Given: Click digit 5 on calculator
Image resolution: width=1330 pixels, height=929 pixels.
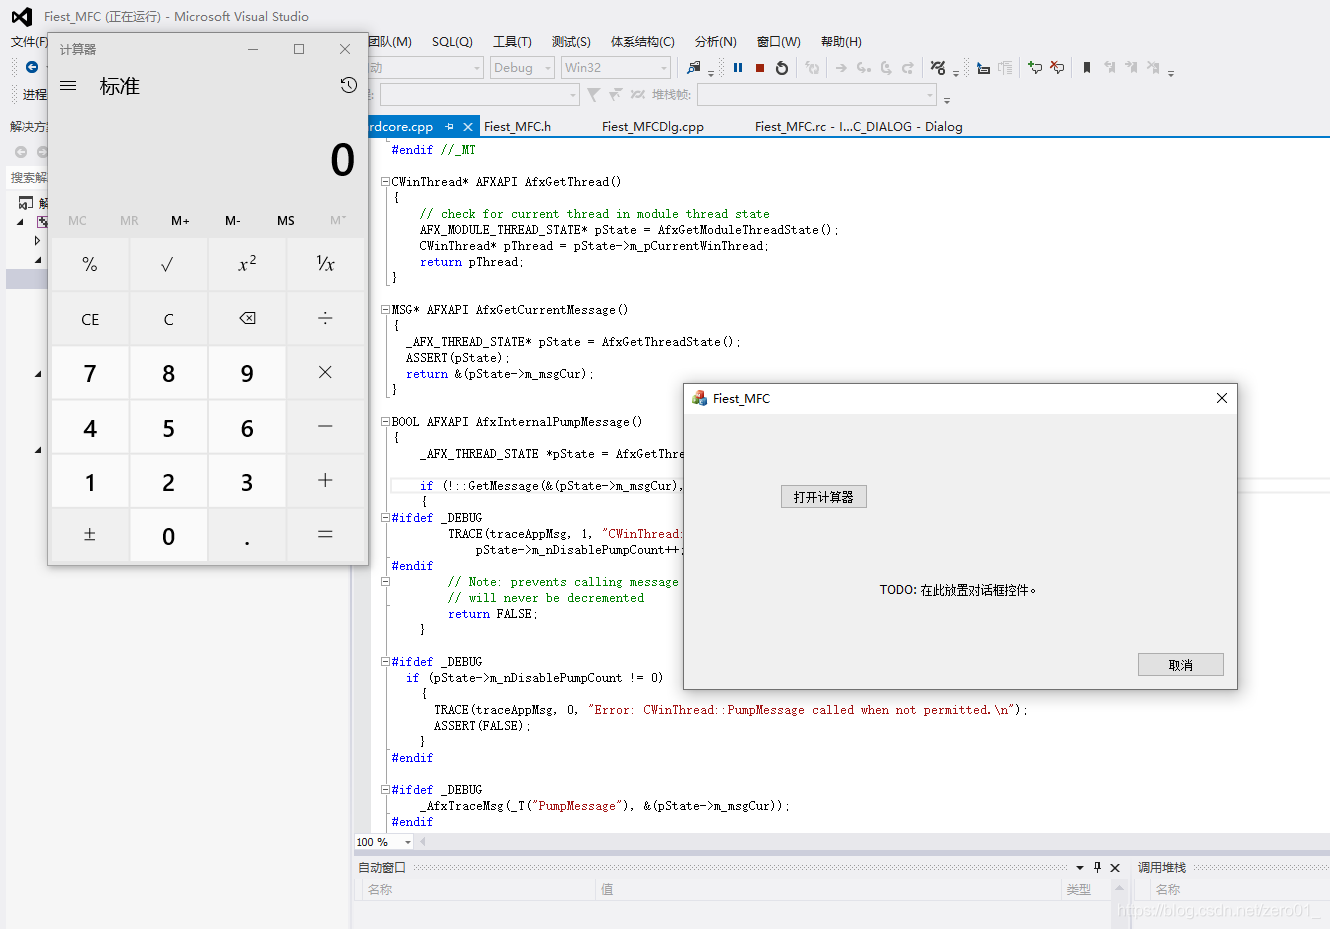Looking at the screenshot, I should [168, 427].
